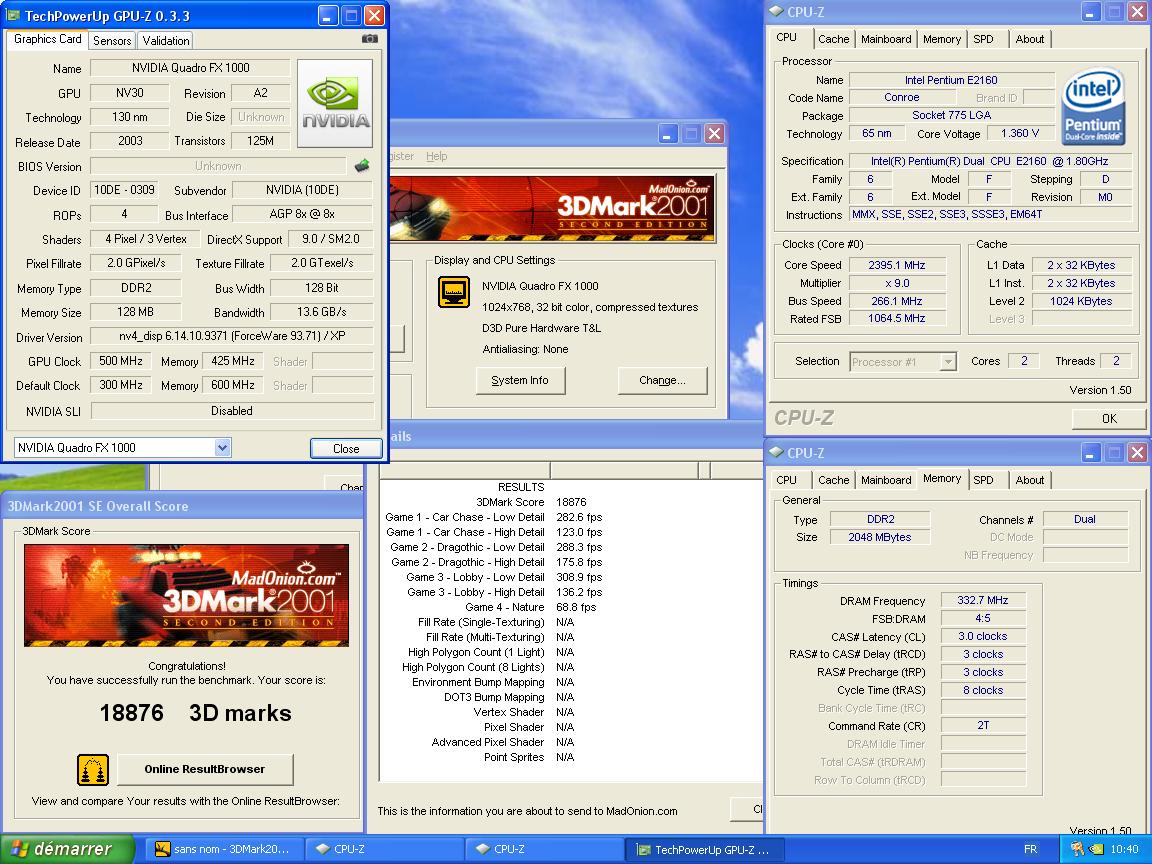Click the monitor icon in Display and CPU Settings

[x=453, y=292]
